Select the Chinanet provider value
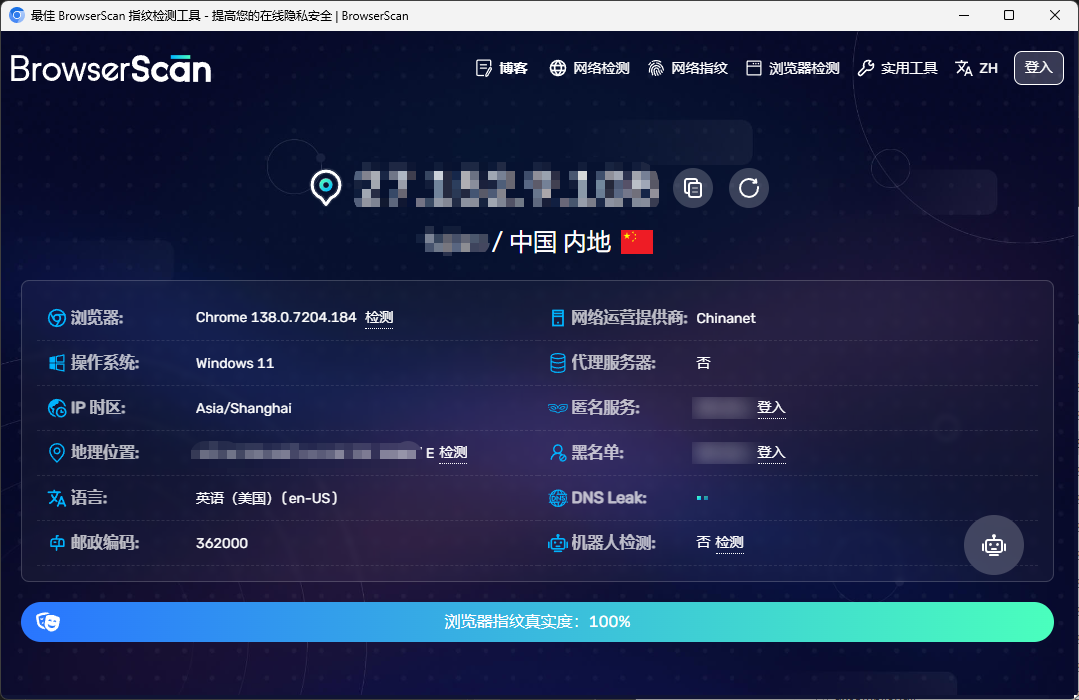Viewport: 1079px width, 700px height. [726, 318]
